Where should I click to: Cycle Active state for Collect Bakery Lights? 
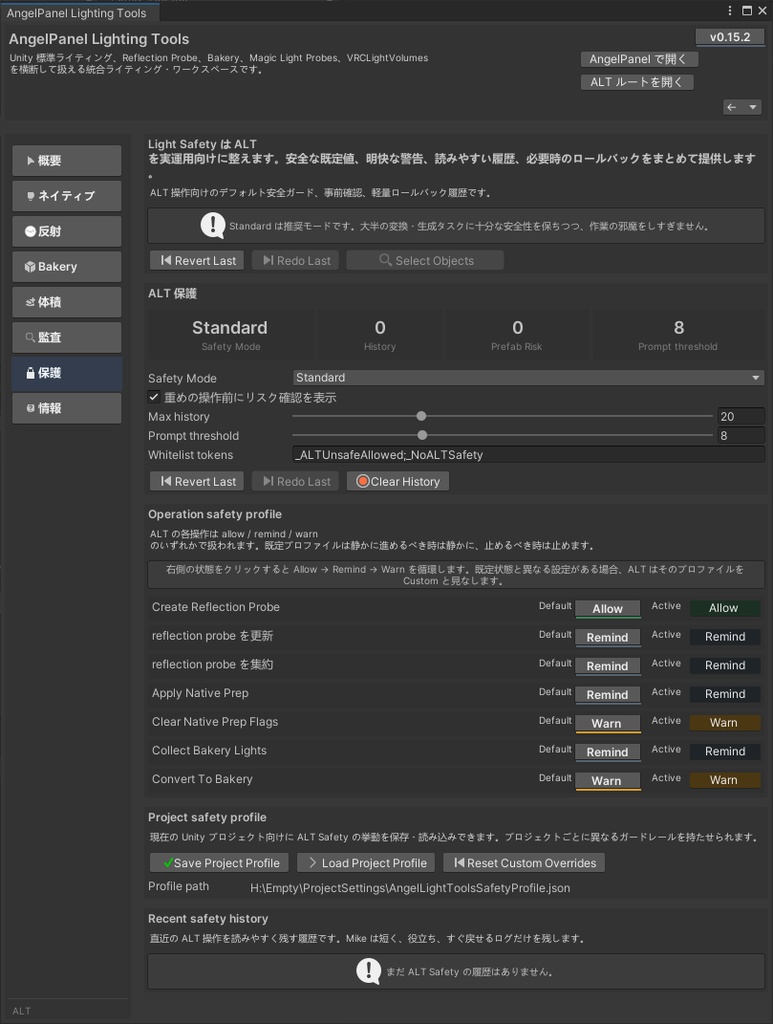tap(725, 752)
